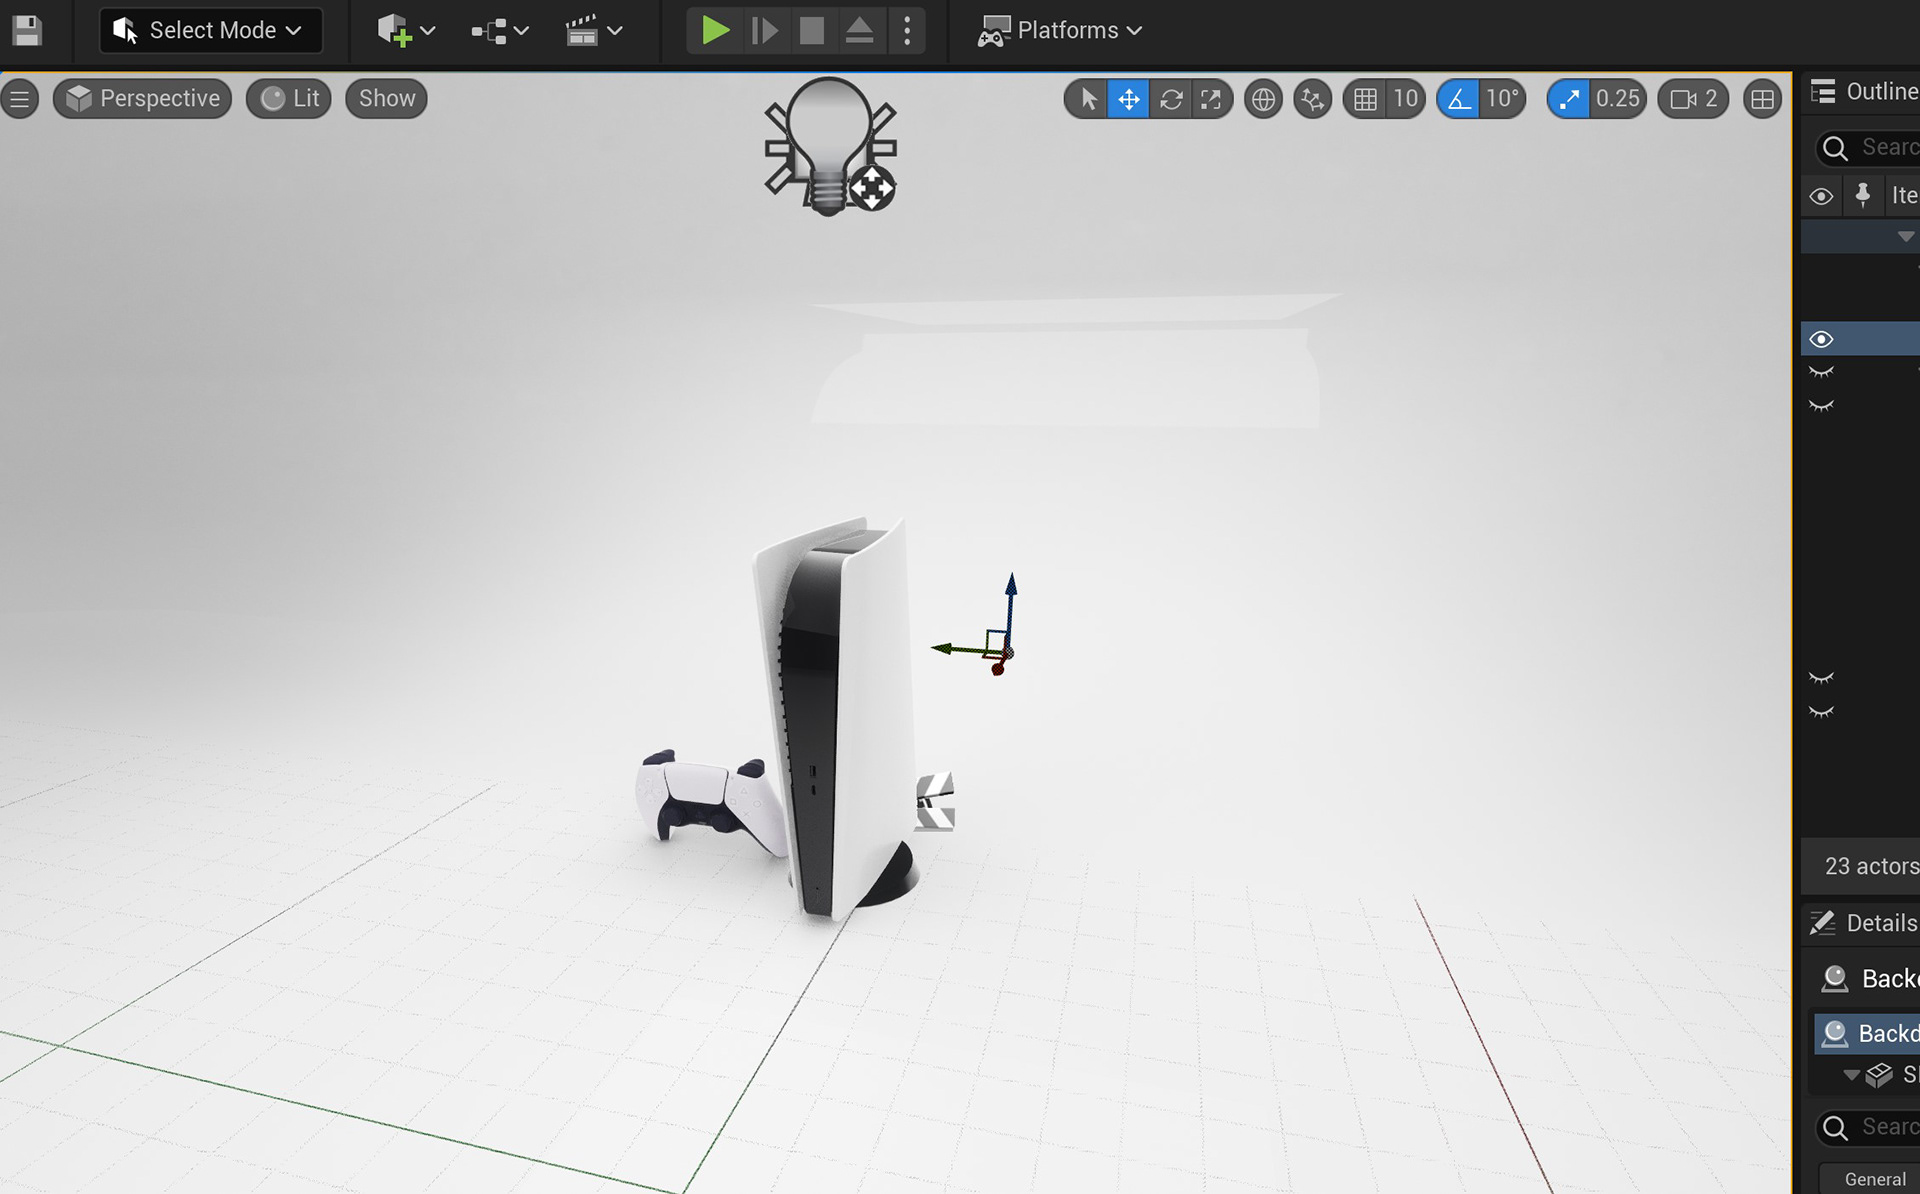
Task: Select the static mesh child component
Action: tap(1892, 1075)
